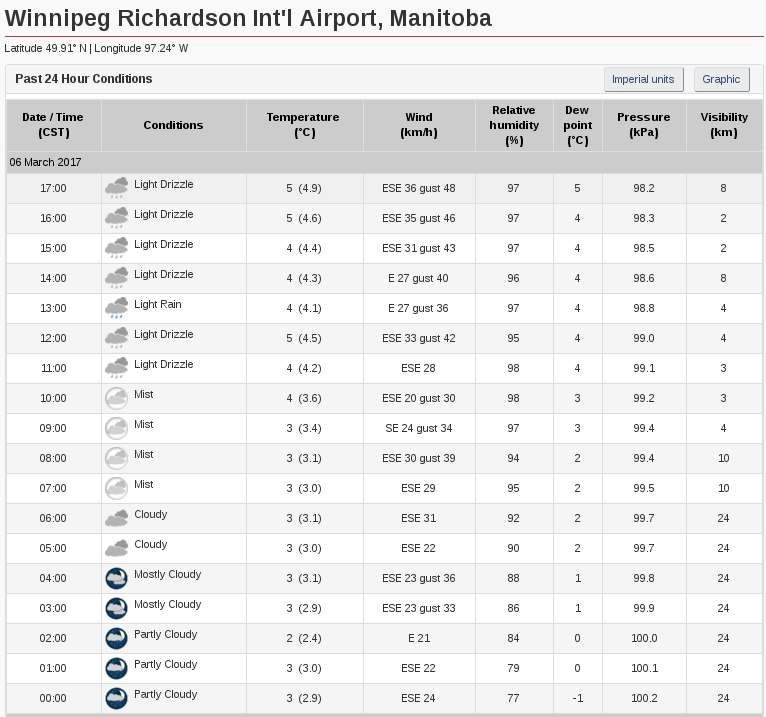Image resolution: width=766 pixels, height=717 pixels.
Task: Select the Mist icon at 10:00
Action: tap(116, 398)
